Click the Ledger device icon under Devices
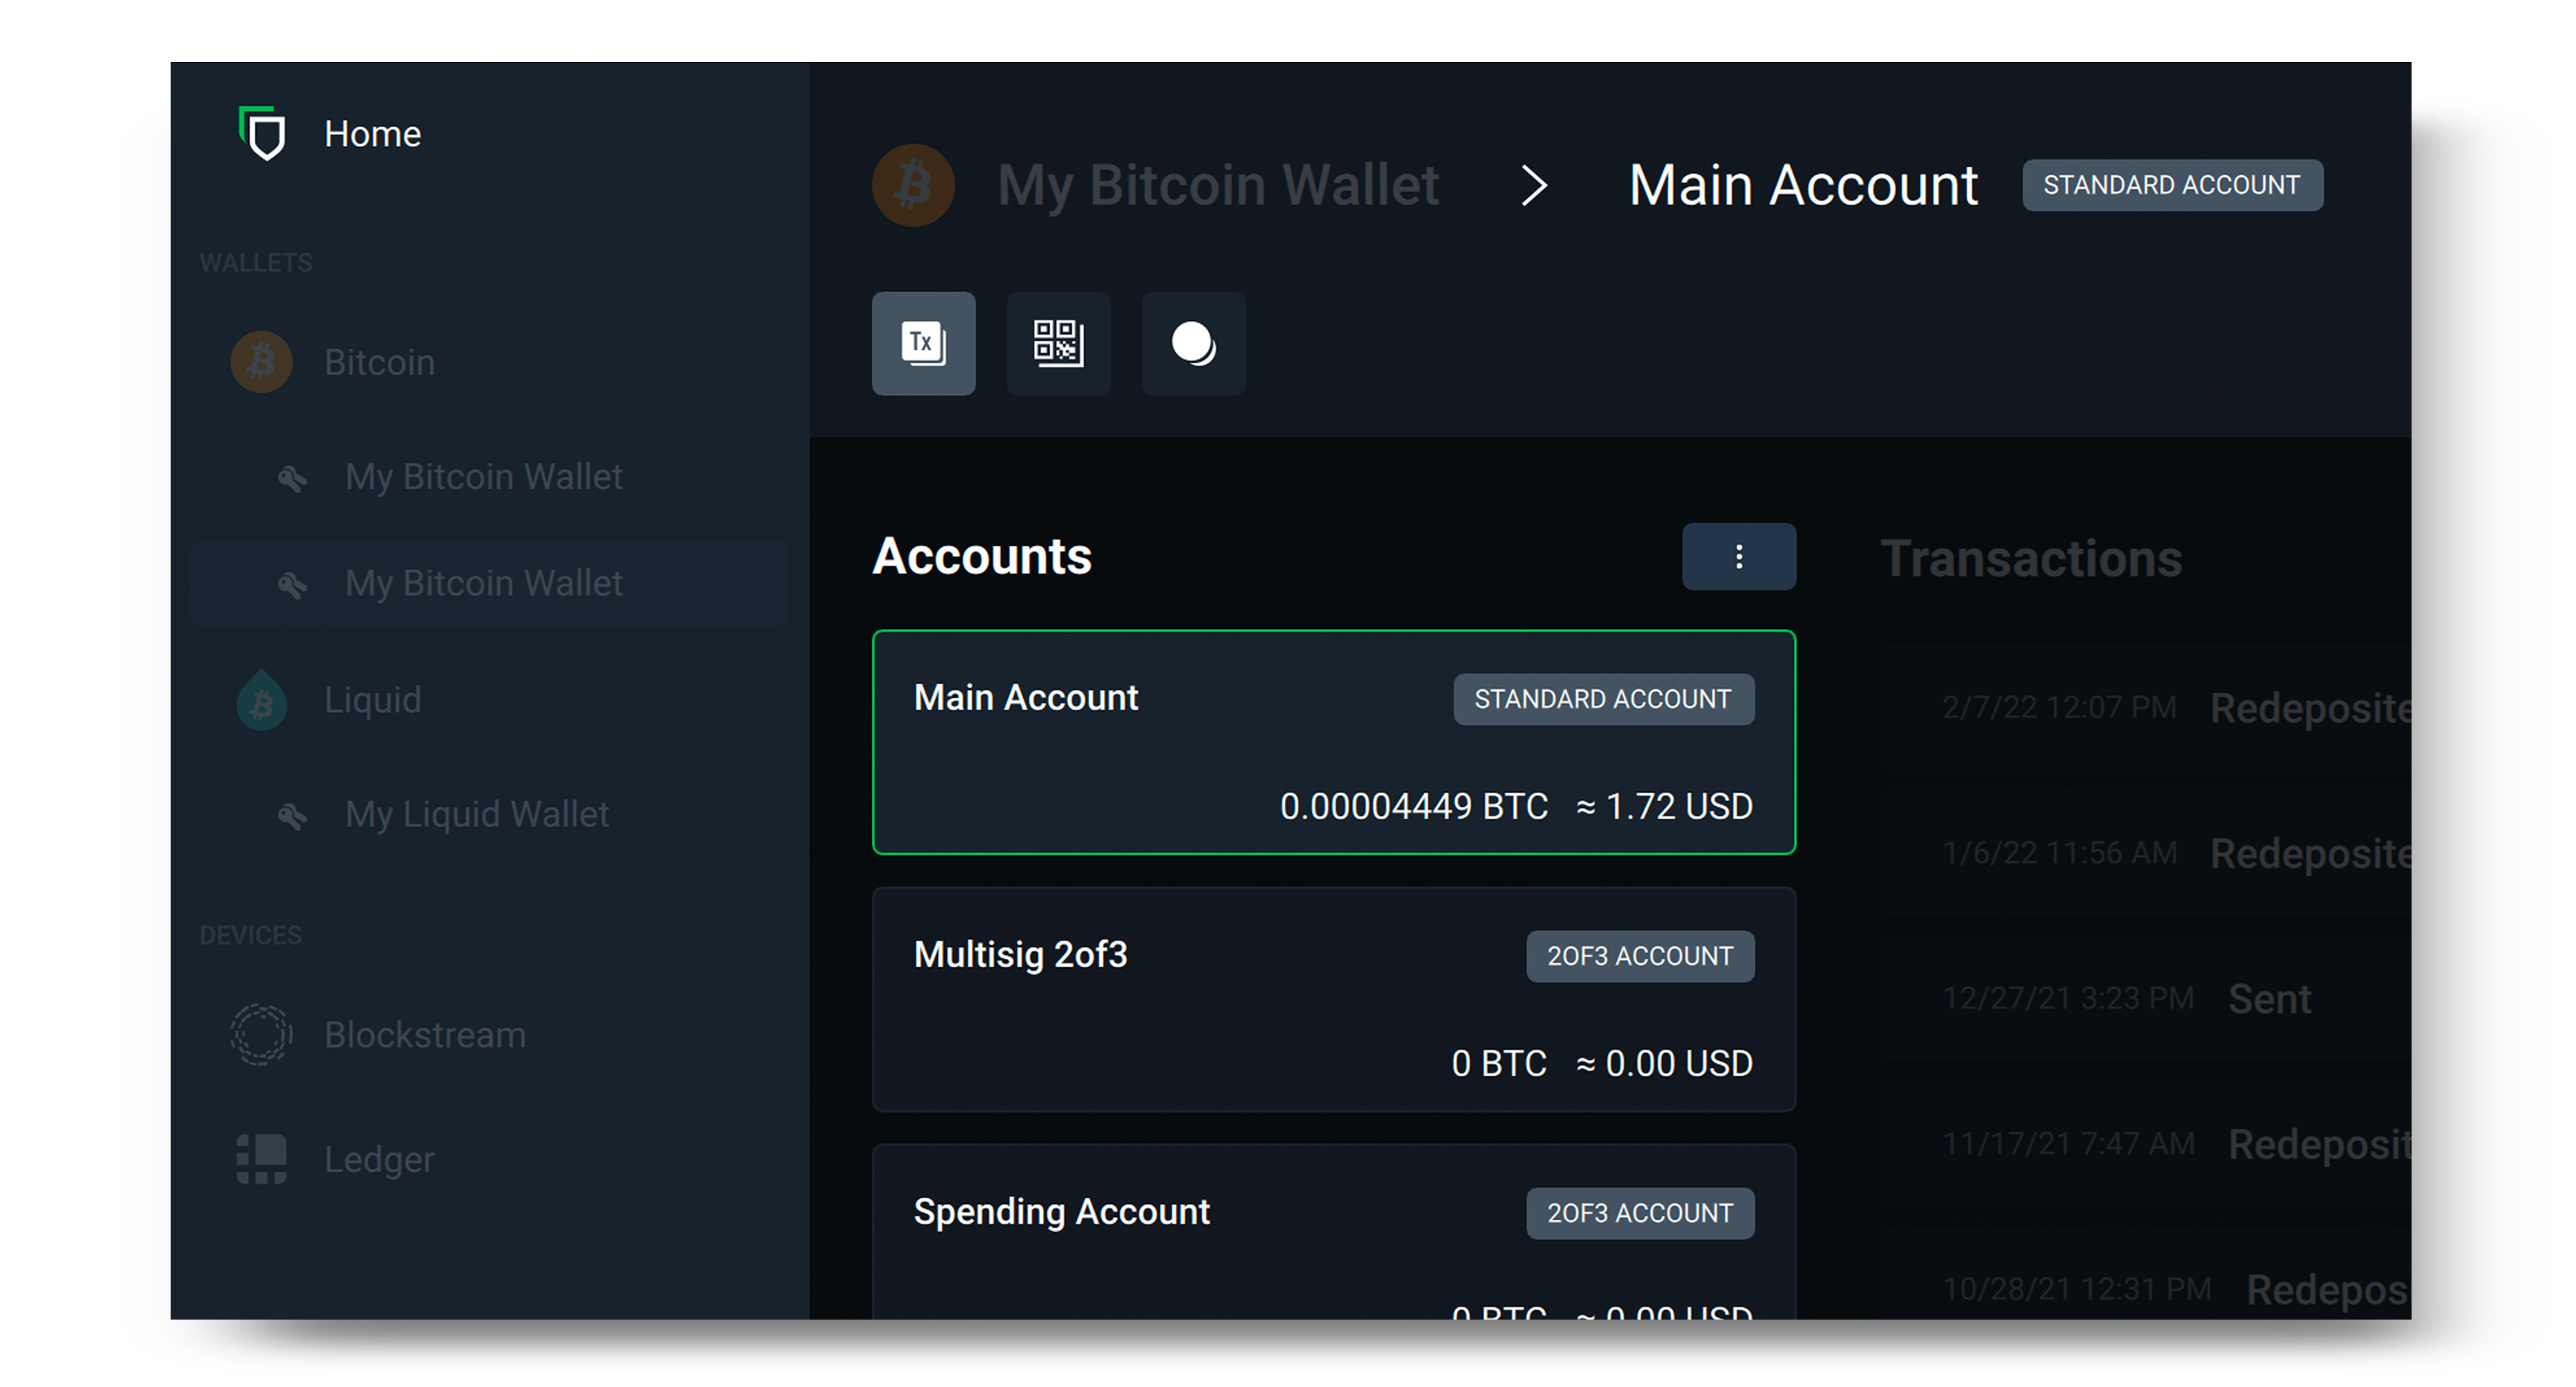2576x1387 pixels. [261, 1159]
